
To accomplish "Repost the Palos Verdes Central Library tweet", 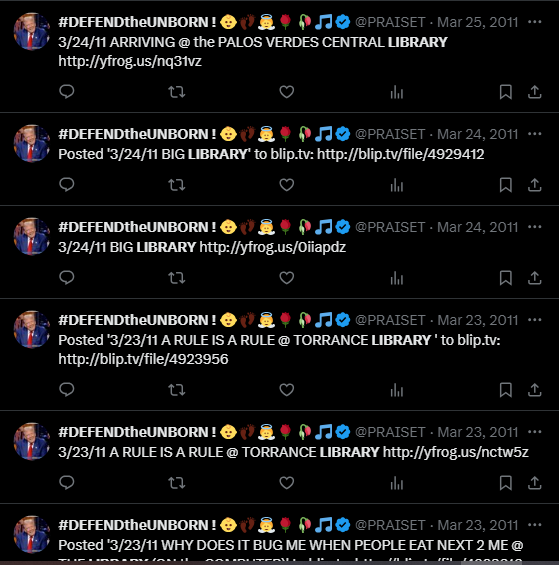I will [x=177, y=92].
